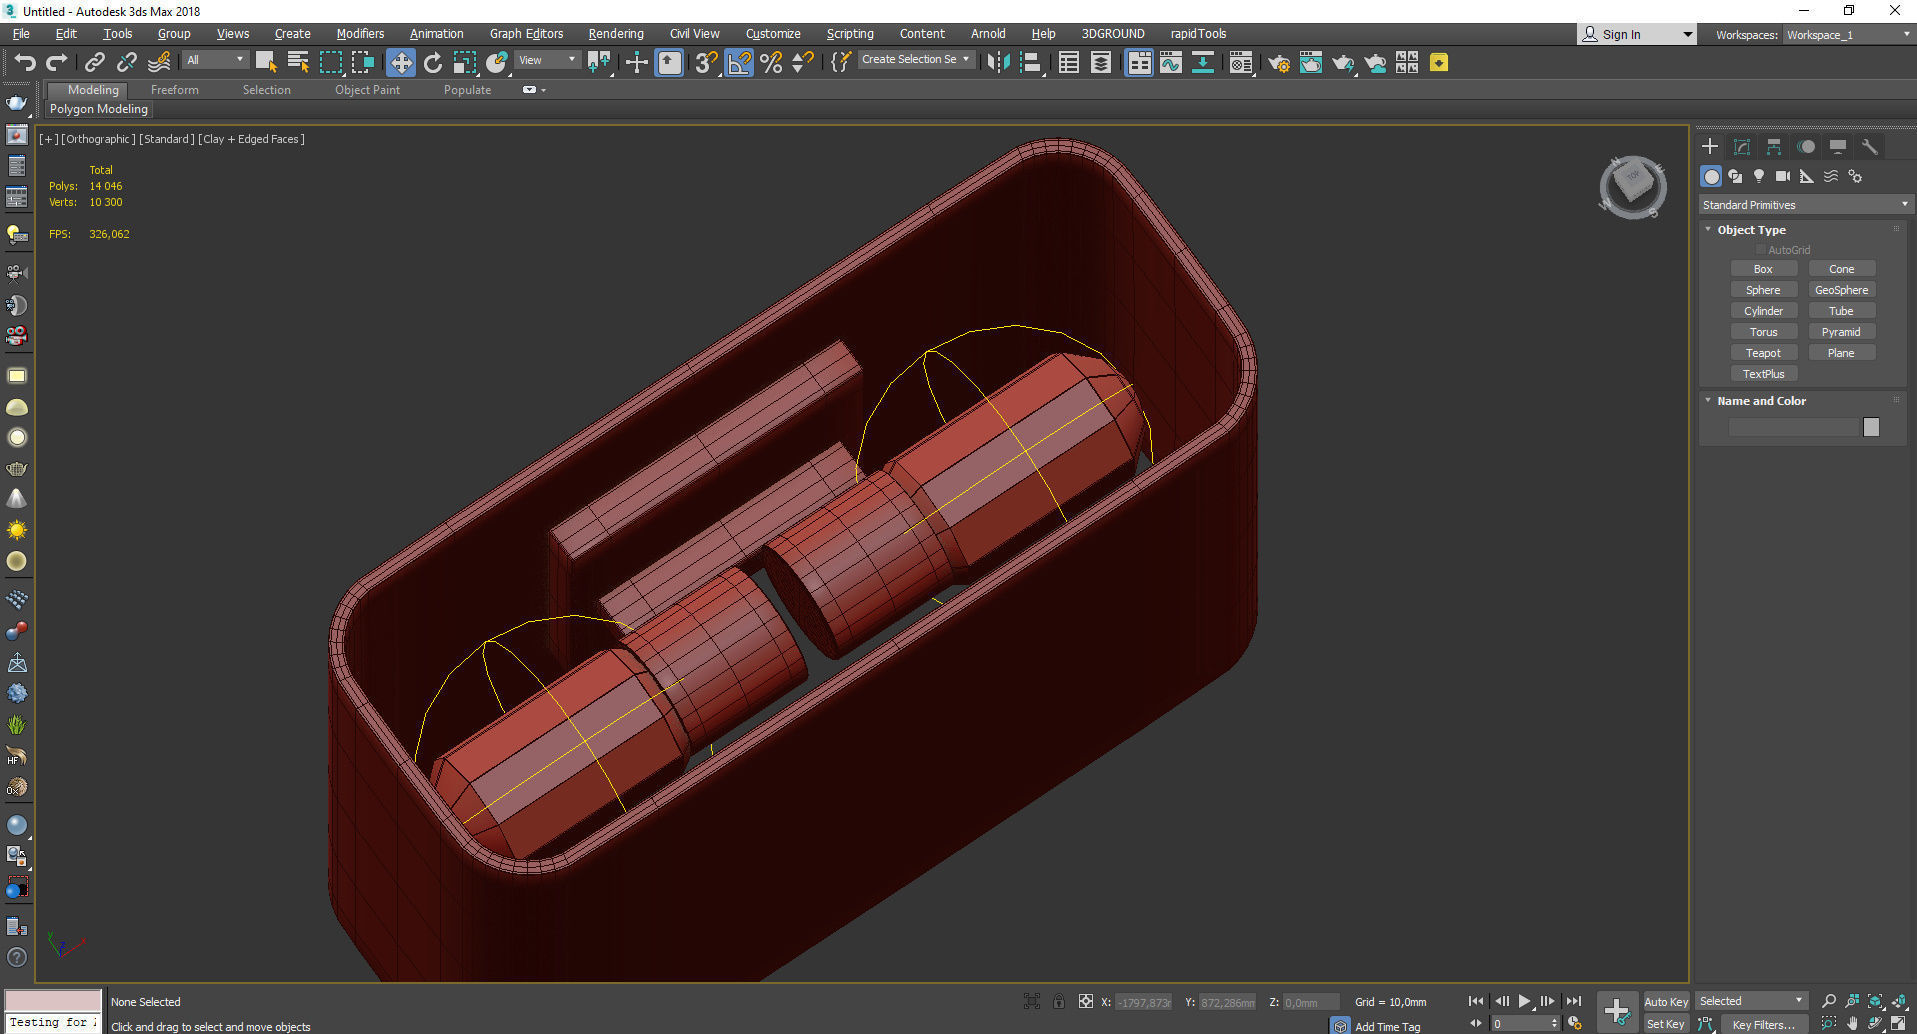This screenshot has height=1034, width=1917.
Task: Open the Graph Editors menu
Action: click(x=526, y=34)
